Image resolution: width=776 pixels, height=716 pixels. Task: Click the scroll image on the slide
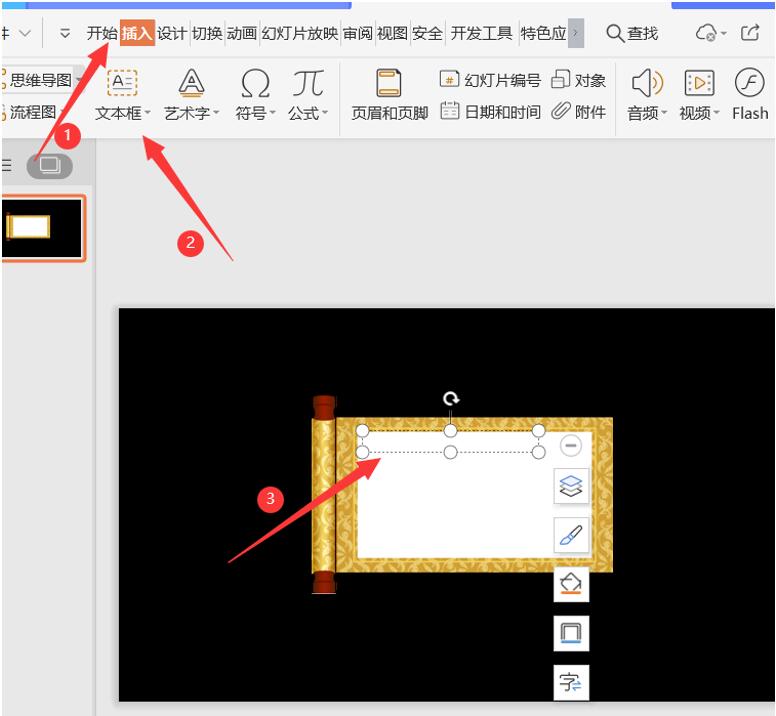[x=462, y=494]
